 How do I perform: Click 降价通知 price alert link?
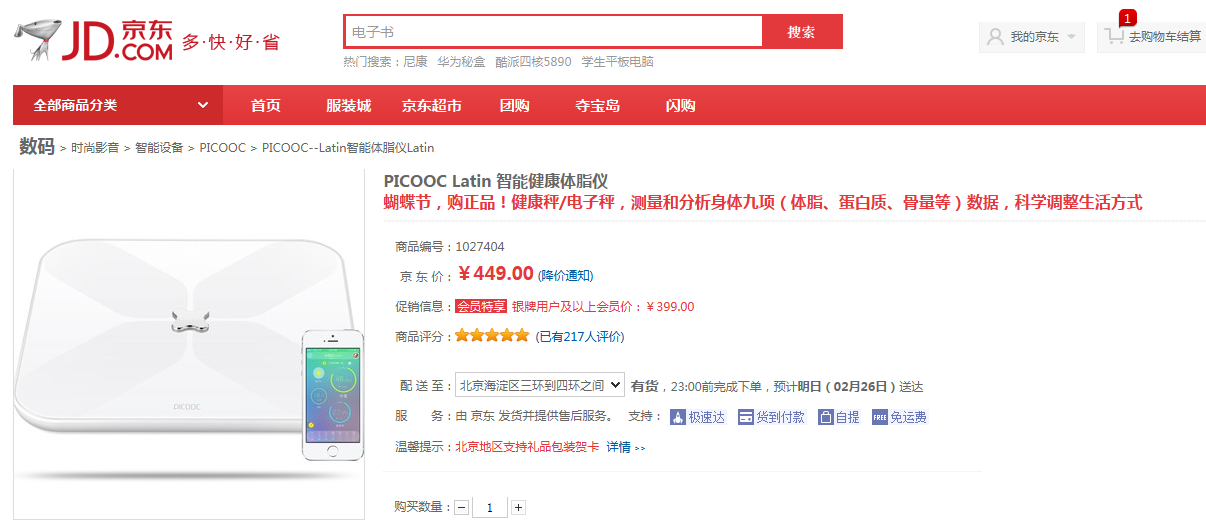point(566,275)
